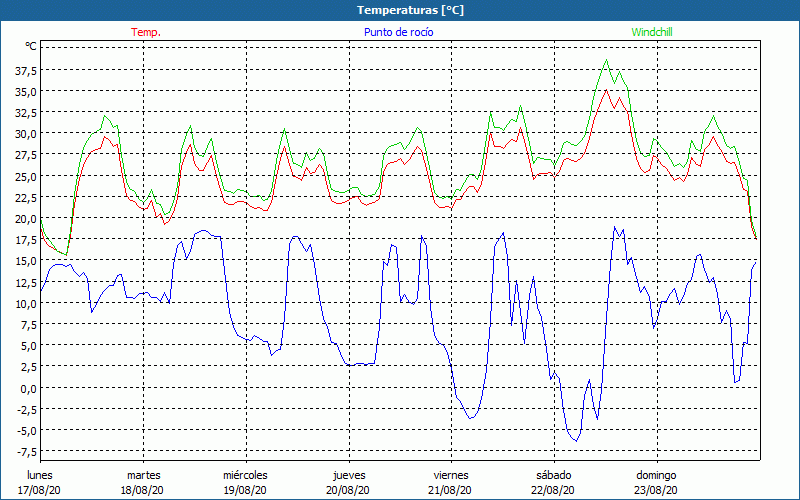The width and height of the screenshot is (800, 500).
Task: Click the jueves day label
Action: (349, 475)
